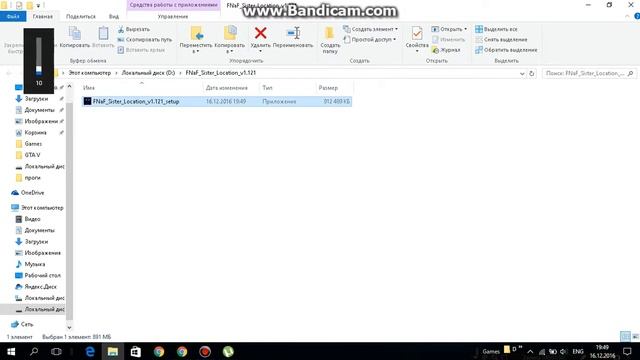Open Яндекс.Диск in the navigation pane

click(x=40, y=287)
